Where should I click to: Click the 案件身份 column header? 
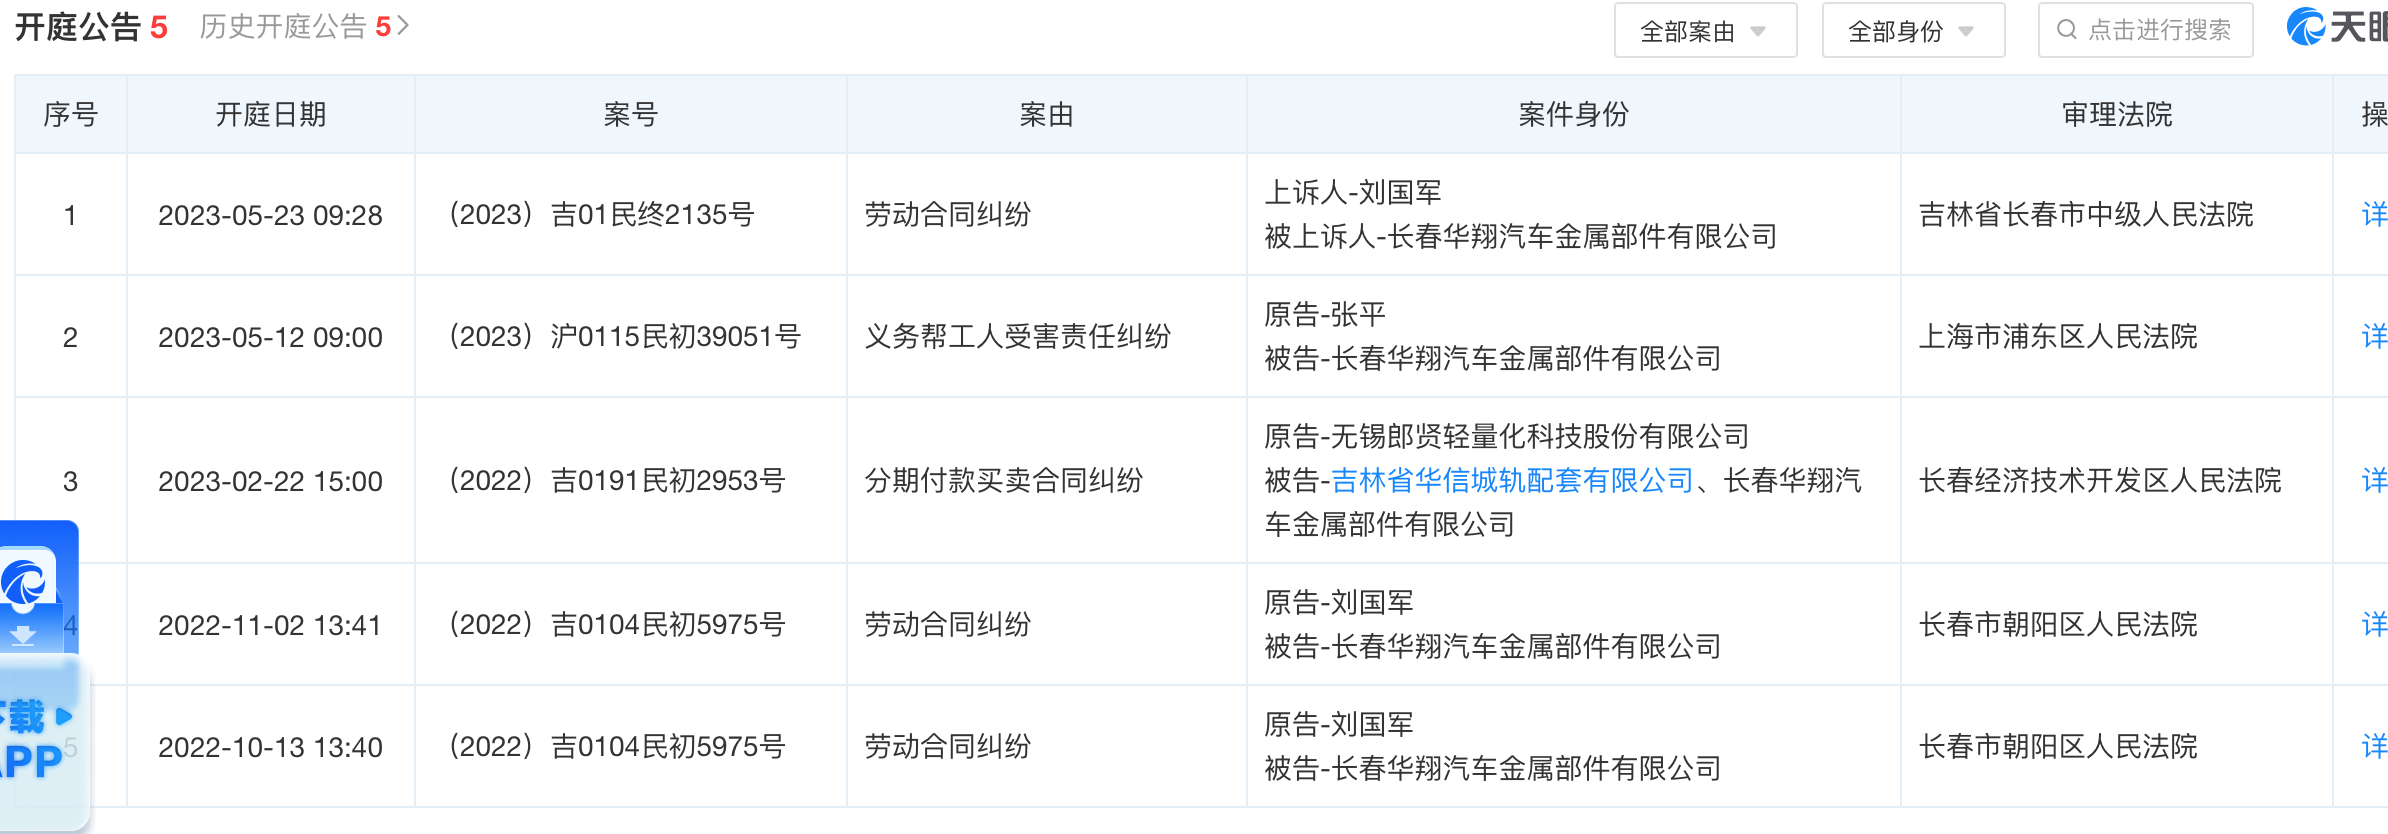(x=1573, y=115)
